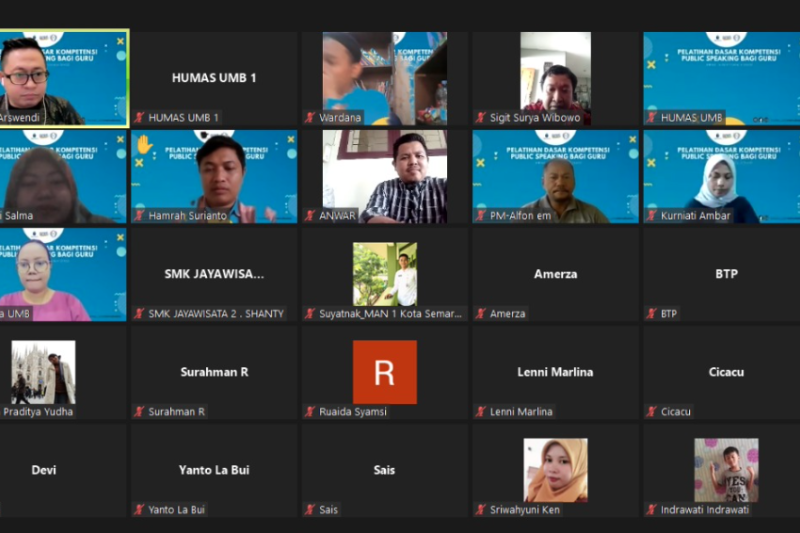Click the raised hand icon on Hamrah Surianto's tile
800x533 pixels.
click(144, 144)
